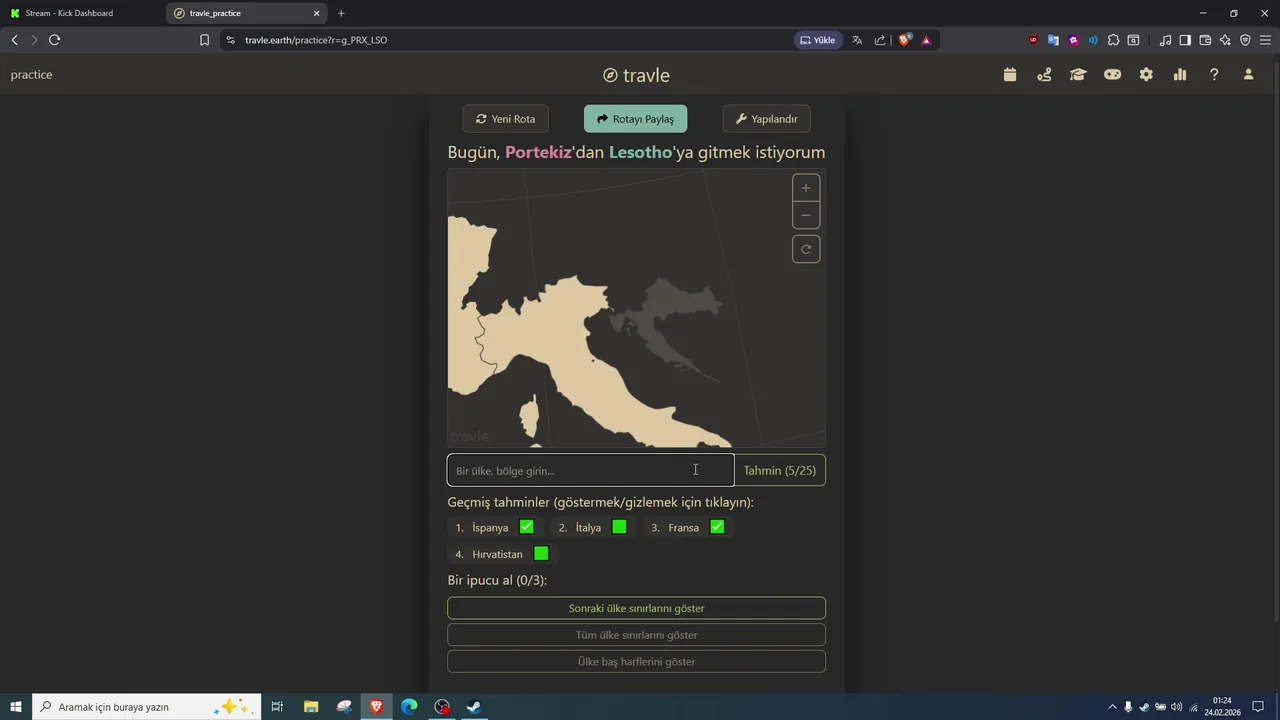Bookmark this page using the bookmark icon
Viewport: 1280px width, 720px height.
pos(204,40)
